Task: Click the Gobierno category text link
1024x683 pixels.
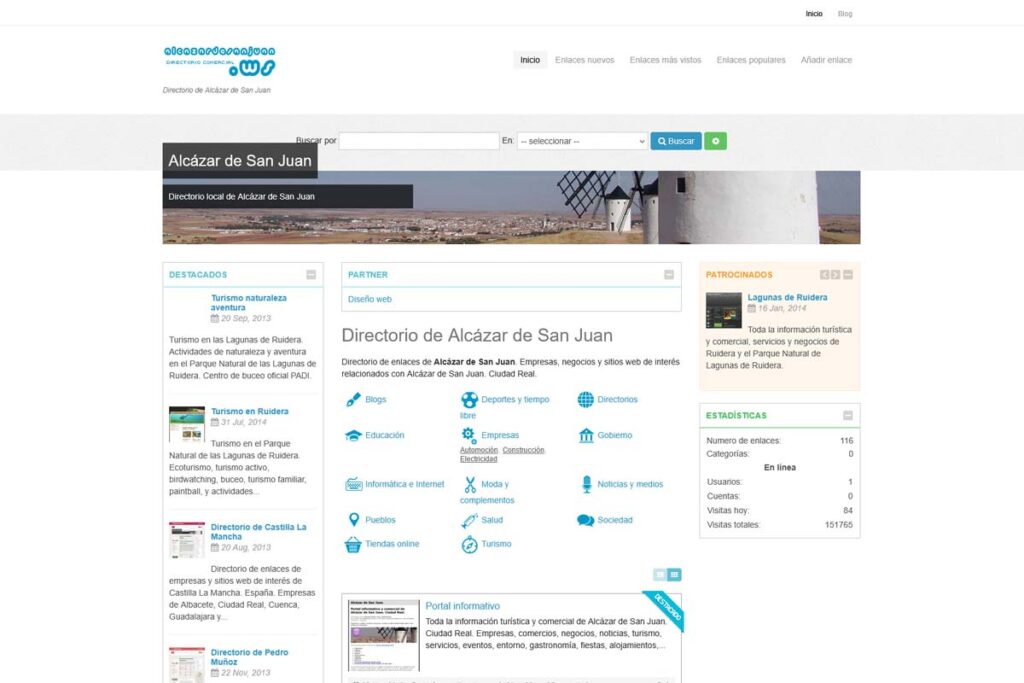Action: [x=615, y=436]
